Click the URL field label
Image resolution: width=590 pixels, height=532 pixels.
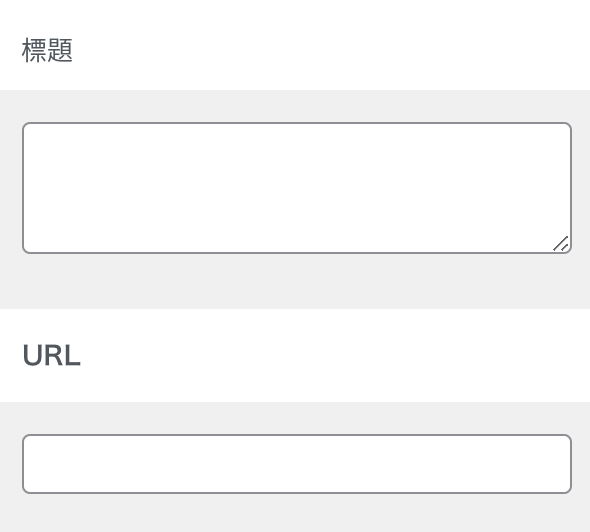(x=52, y=355)
